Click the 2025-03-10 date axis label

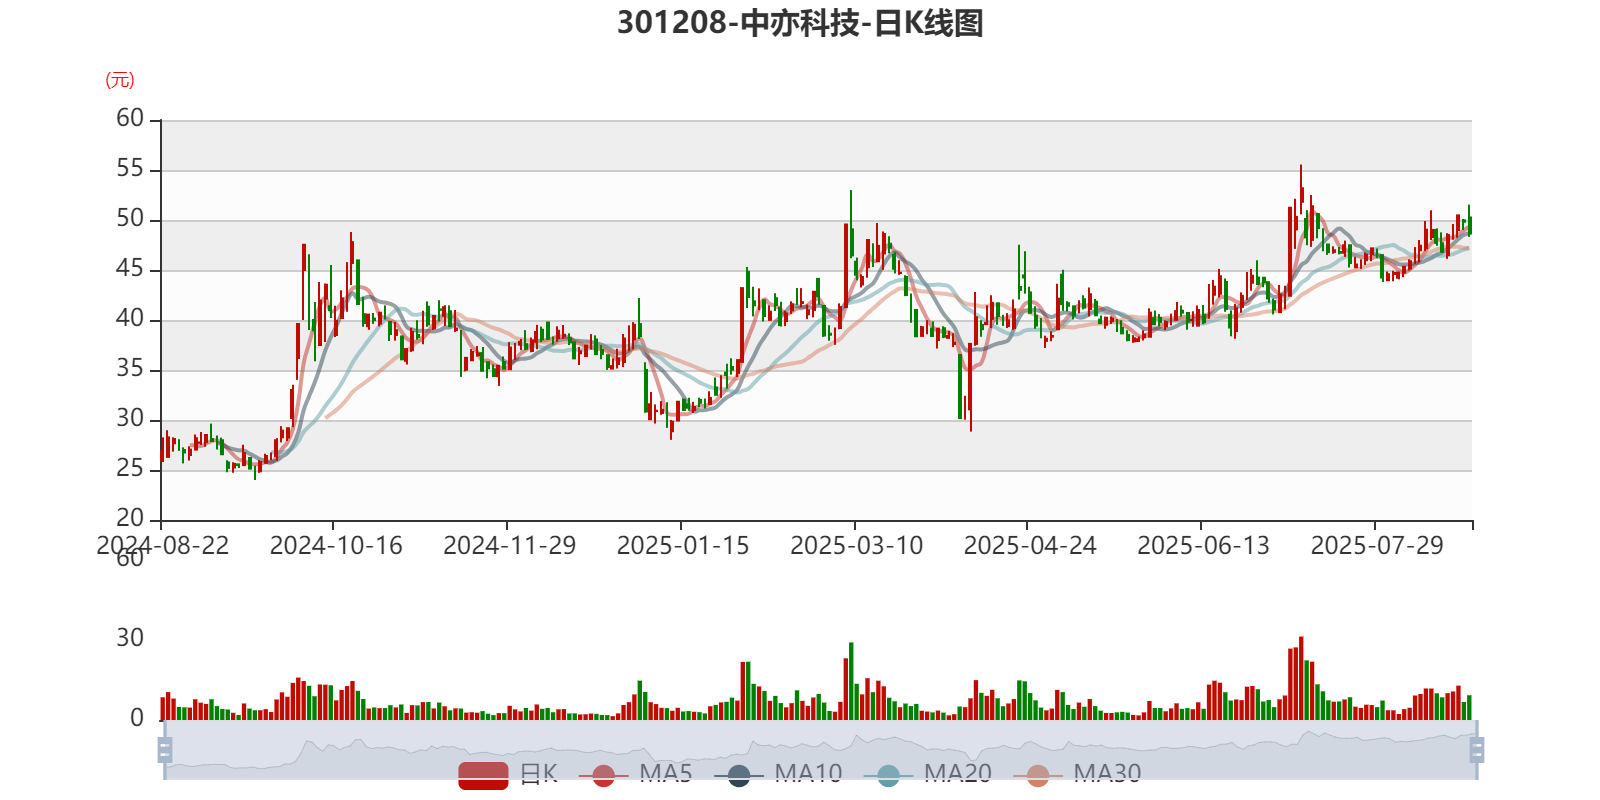click(x=857, y=546)
